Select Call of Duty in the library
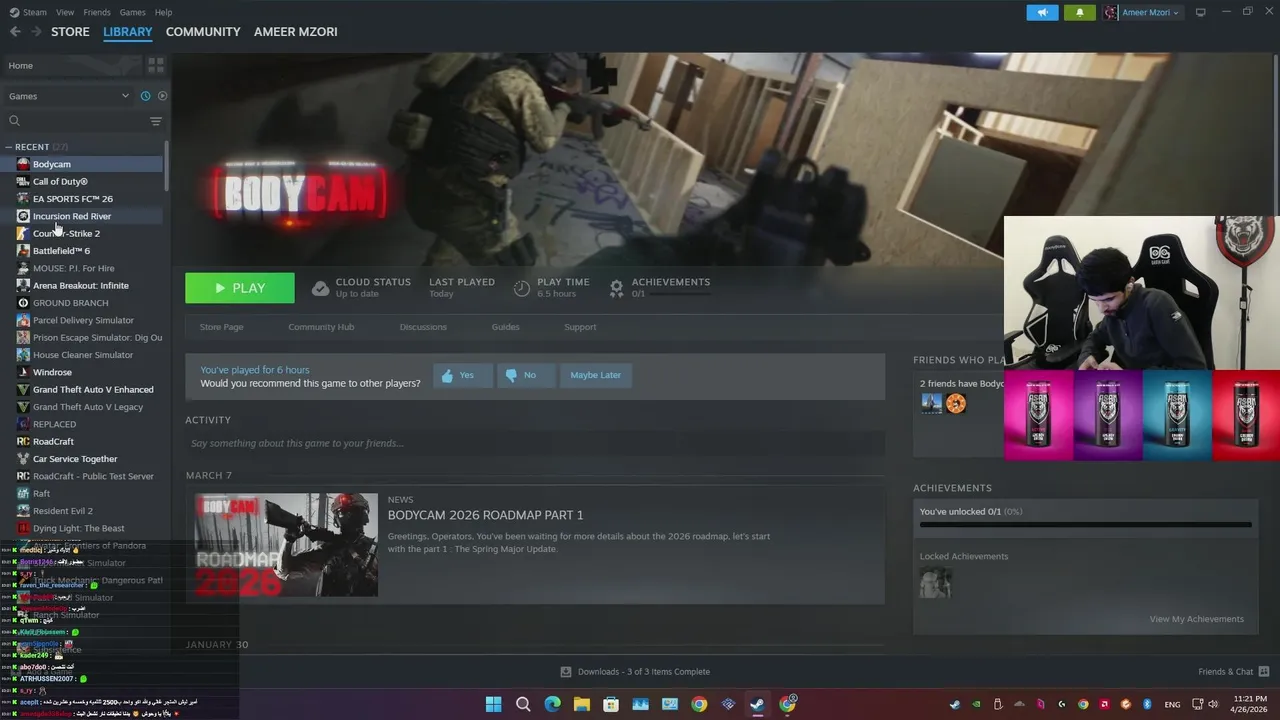Image resolution: width=1280 pixels, height=720 pixels. [82, 182]
